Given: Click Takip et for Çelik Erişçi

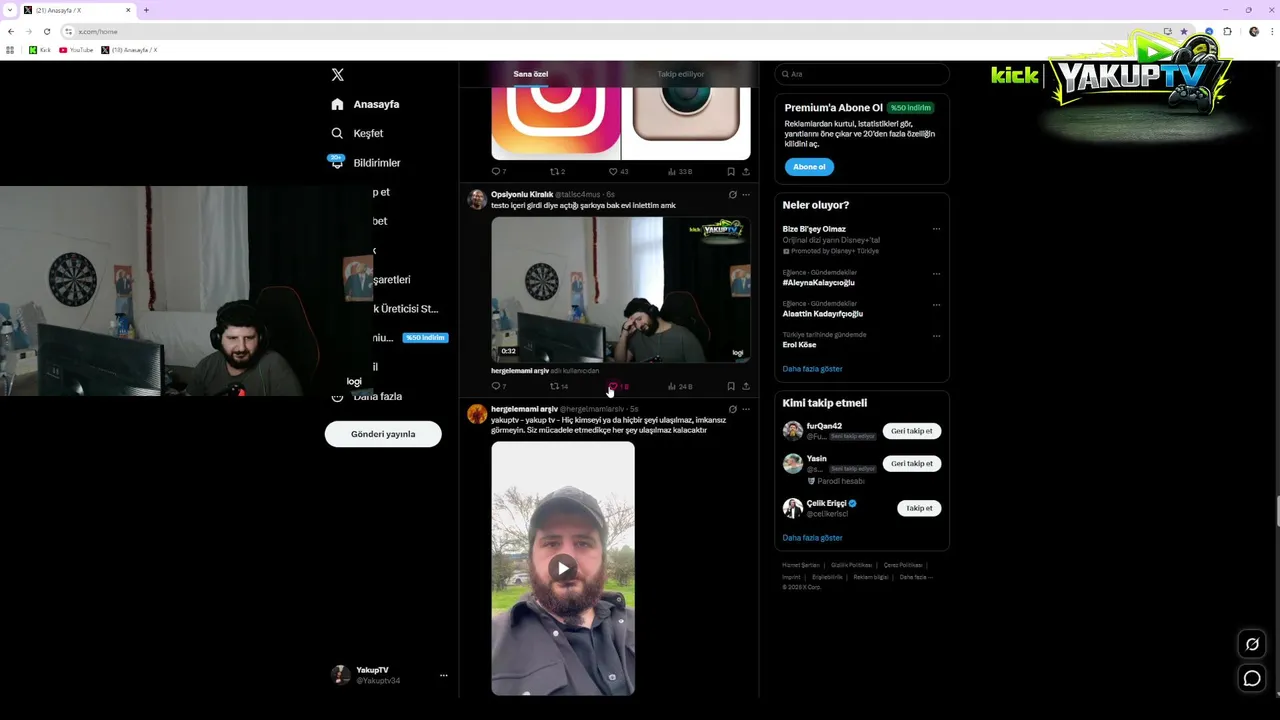Looking at the screenshot, I should [x=918, y=508].
